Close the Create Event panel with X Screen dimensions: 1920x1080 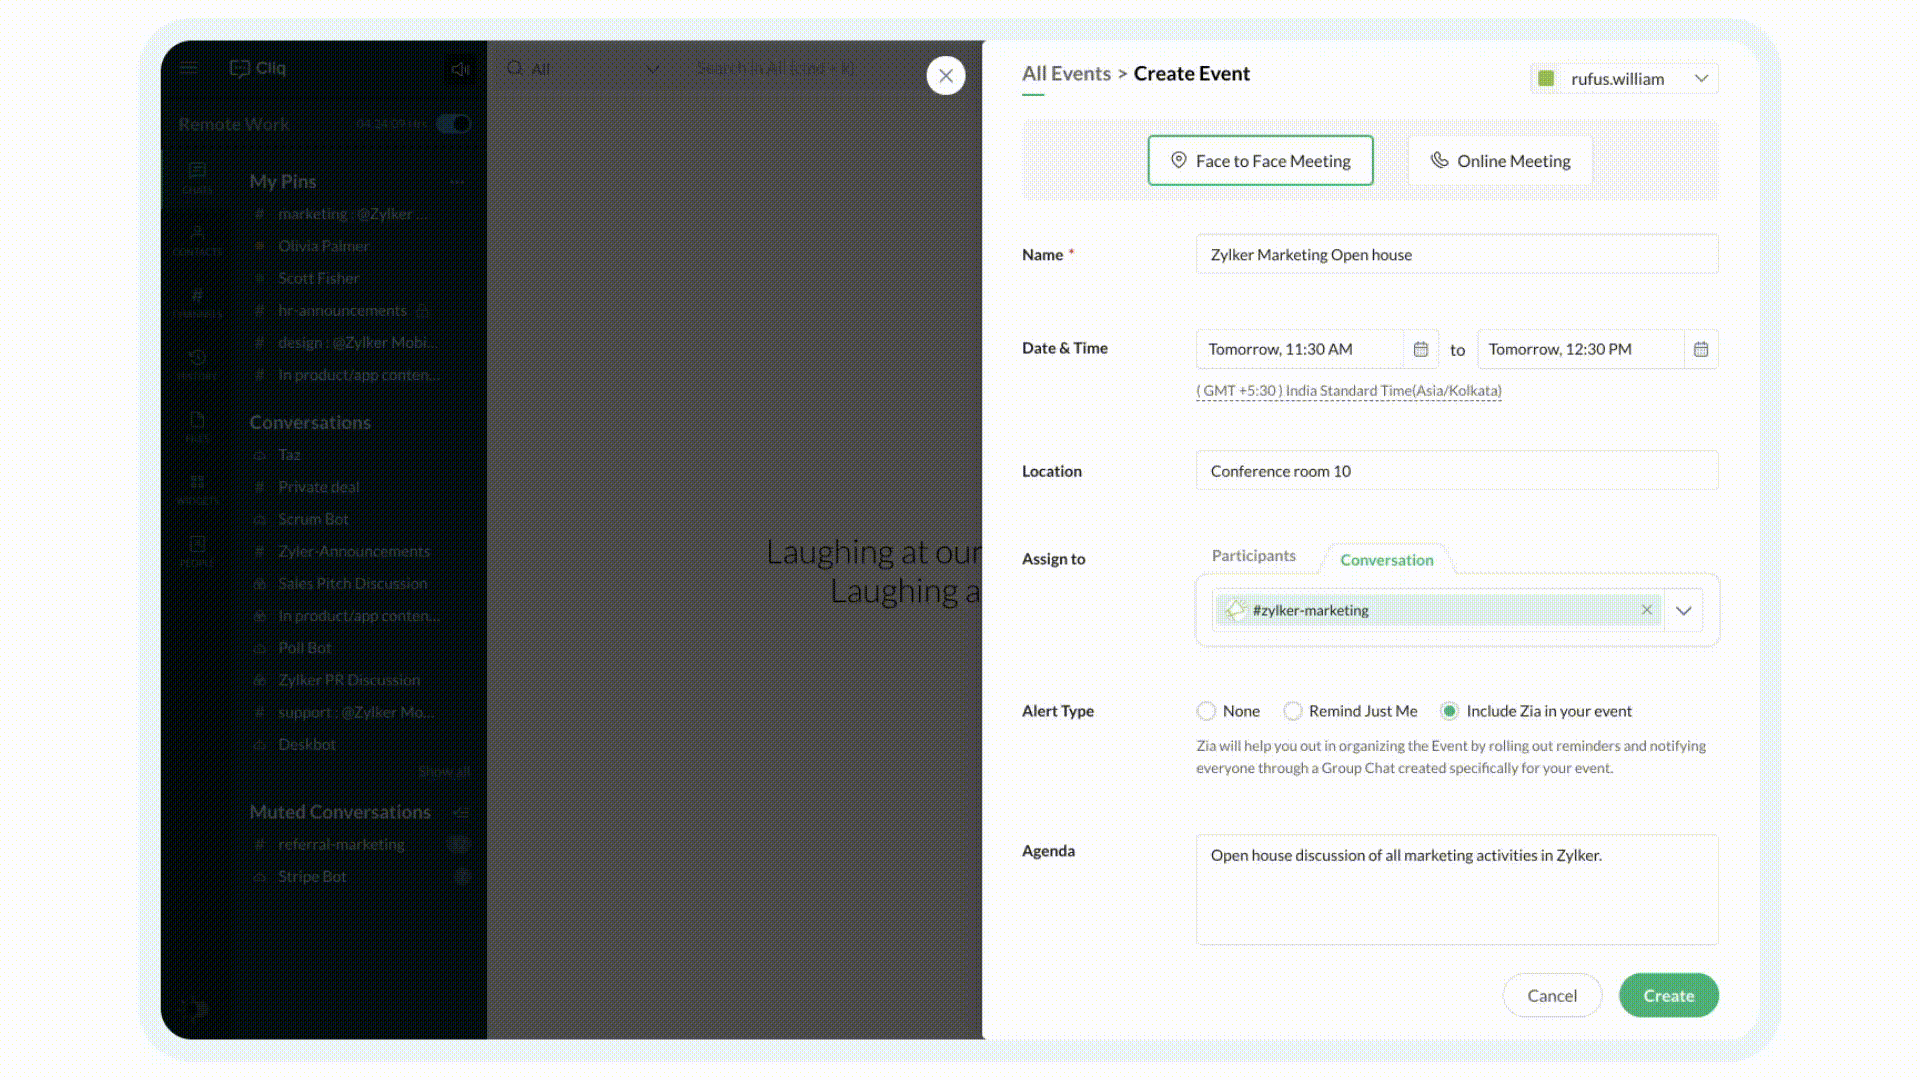pos(945,75)
